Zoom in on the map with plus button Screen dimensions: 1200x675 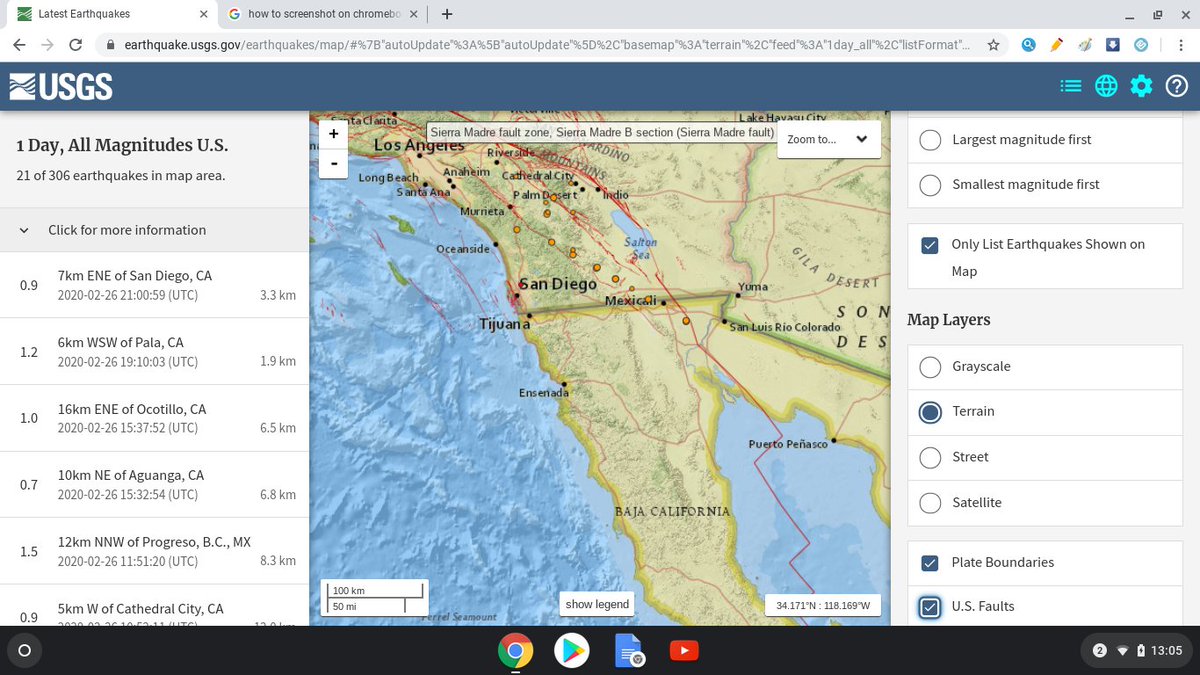(333, 134)
